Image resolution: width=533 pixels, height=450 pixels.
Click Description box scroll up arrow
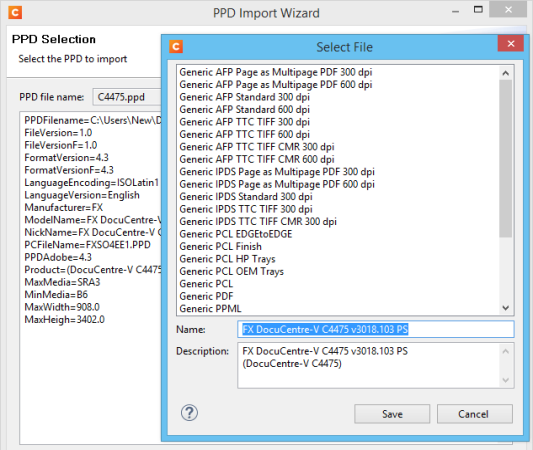tap(505, 351)
